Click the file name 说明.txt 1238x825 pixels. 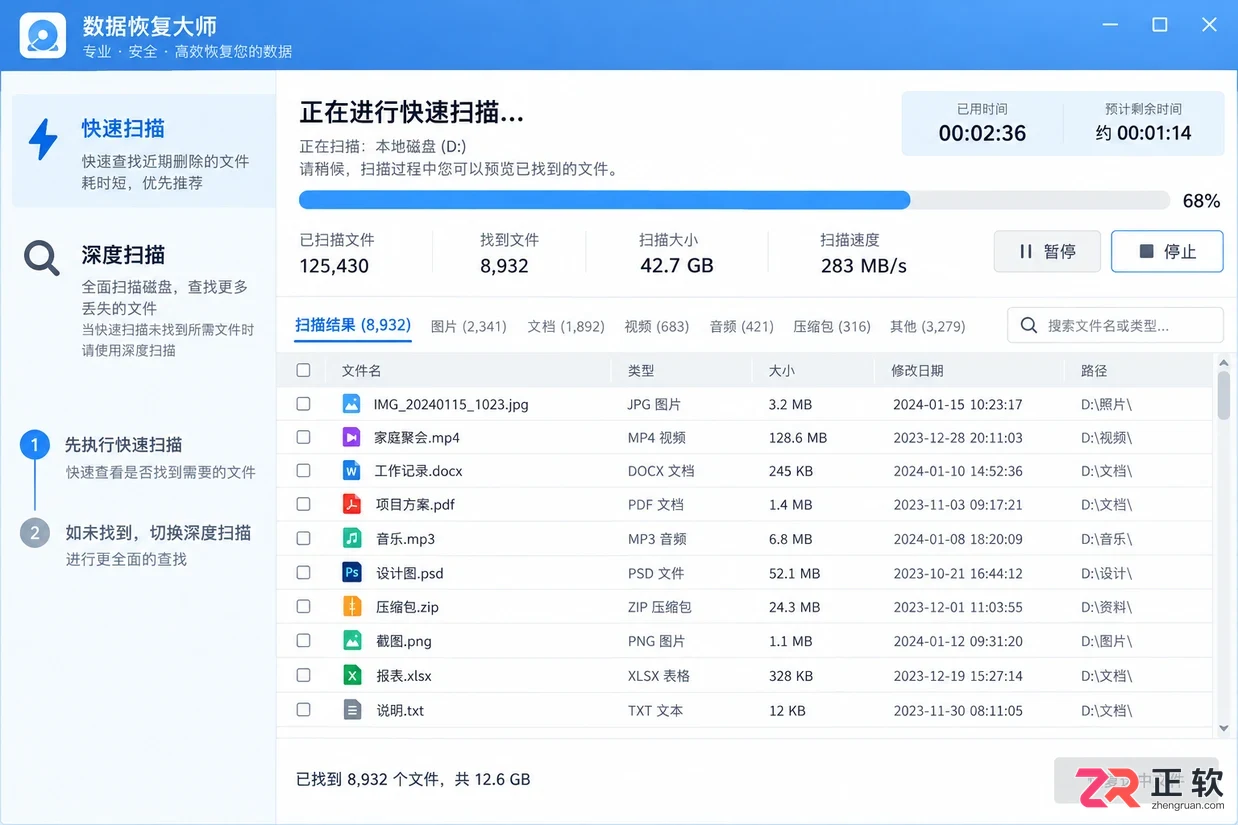tap(400, 710)
